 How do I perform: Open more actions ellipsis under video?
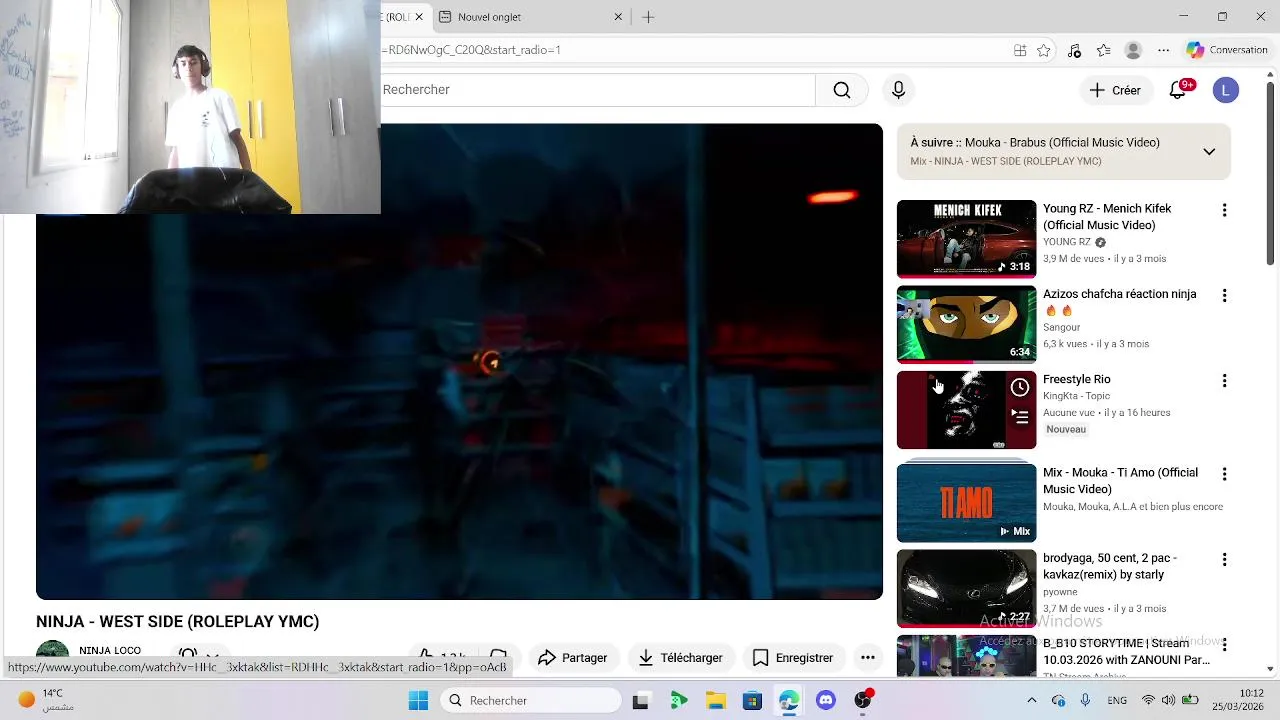click(x=868, y=658)
